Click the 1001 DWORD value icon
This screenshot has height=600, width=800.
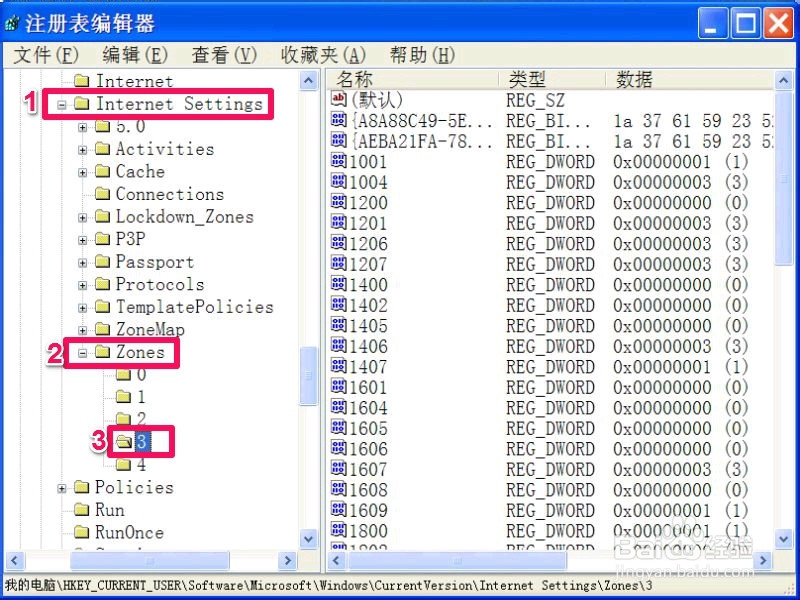tap(339, 161)
